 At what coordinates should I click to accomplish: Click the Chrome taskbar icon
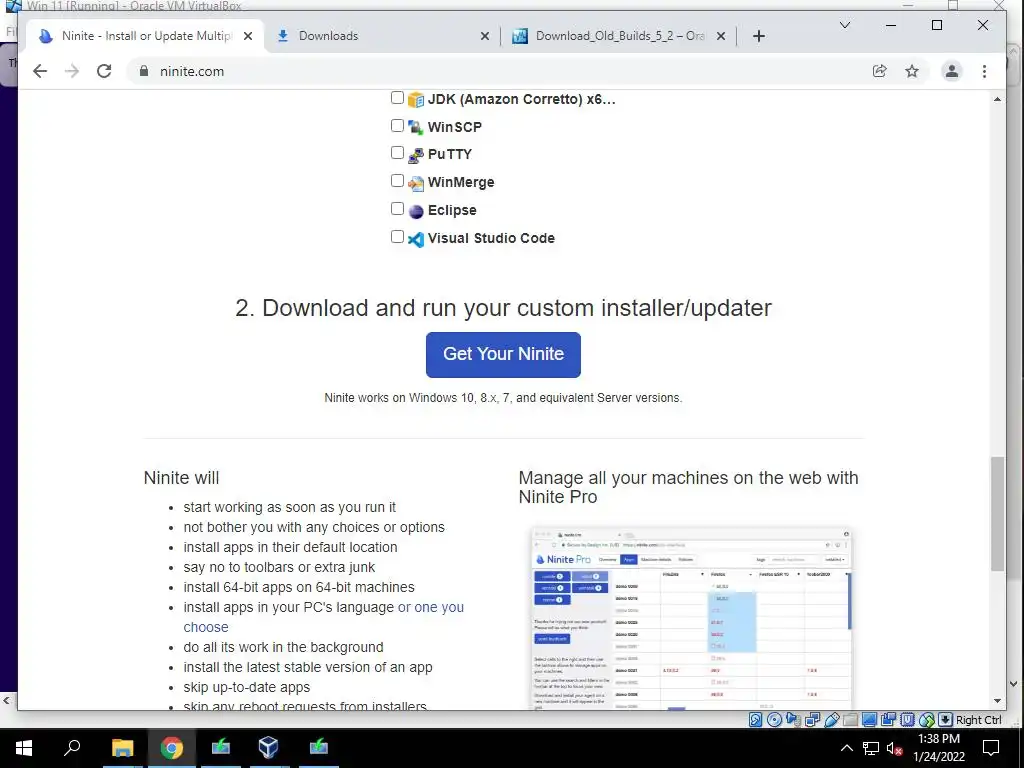pos(171,748)
